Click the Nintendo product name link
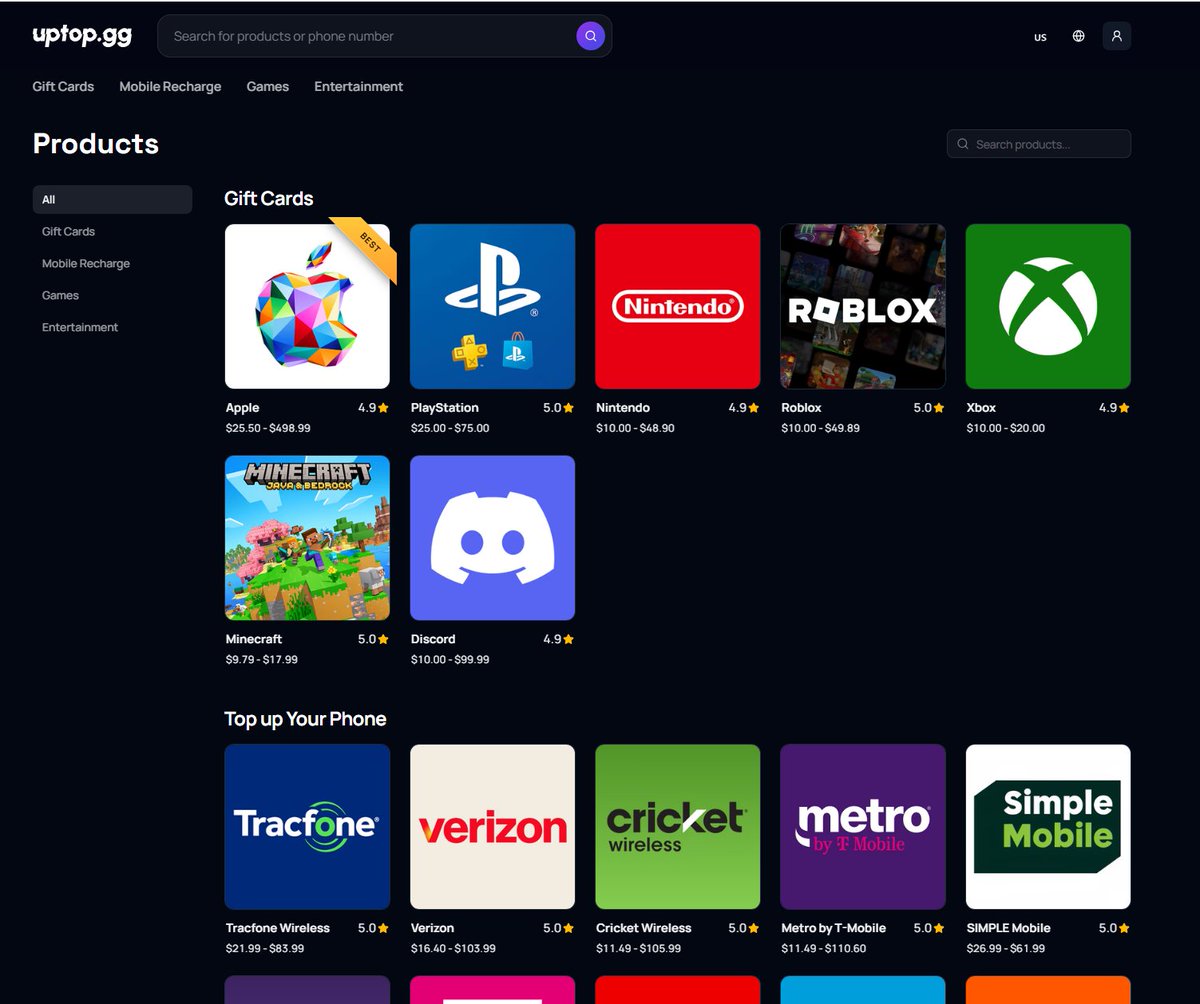1200x1004 pixels. (623, 408)
